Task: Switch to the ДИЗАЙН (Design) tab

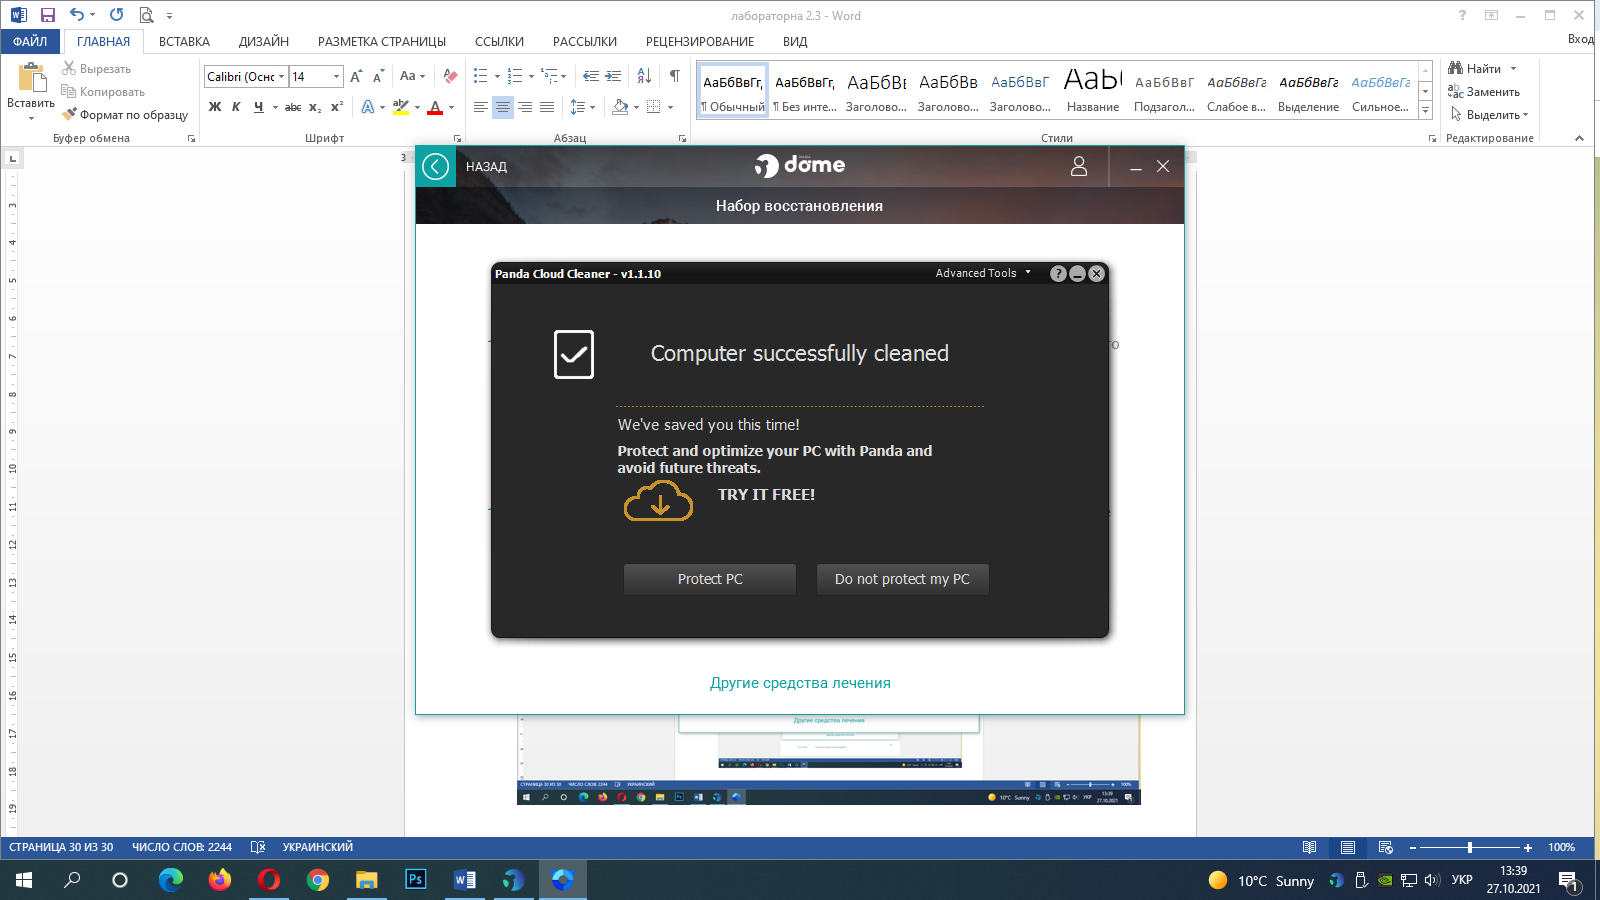Action: click(x=264, y=41)
